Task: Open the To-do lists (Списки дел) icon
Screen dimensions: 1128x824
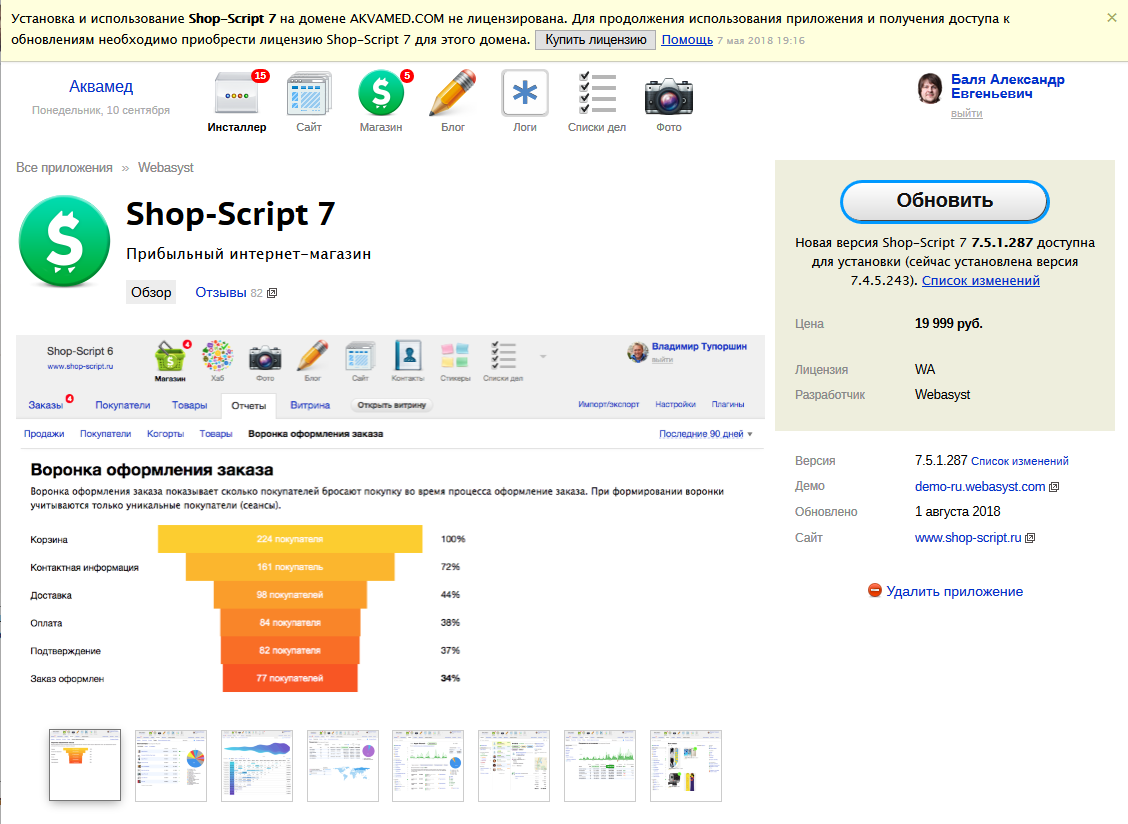Action: [x=597, y=96]
